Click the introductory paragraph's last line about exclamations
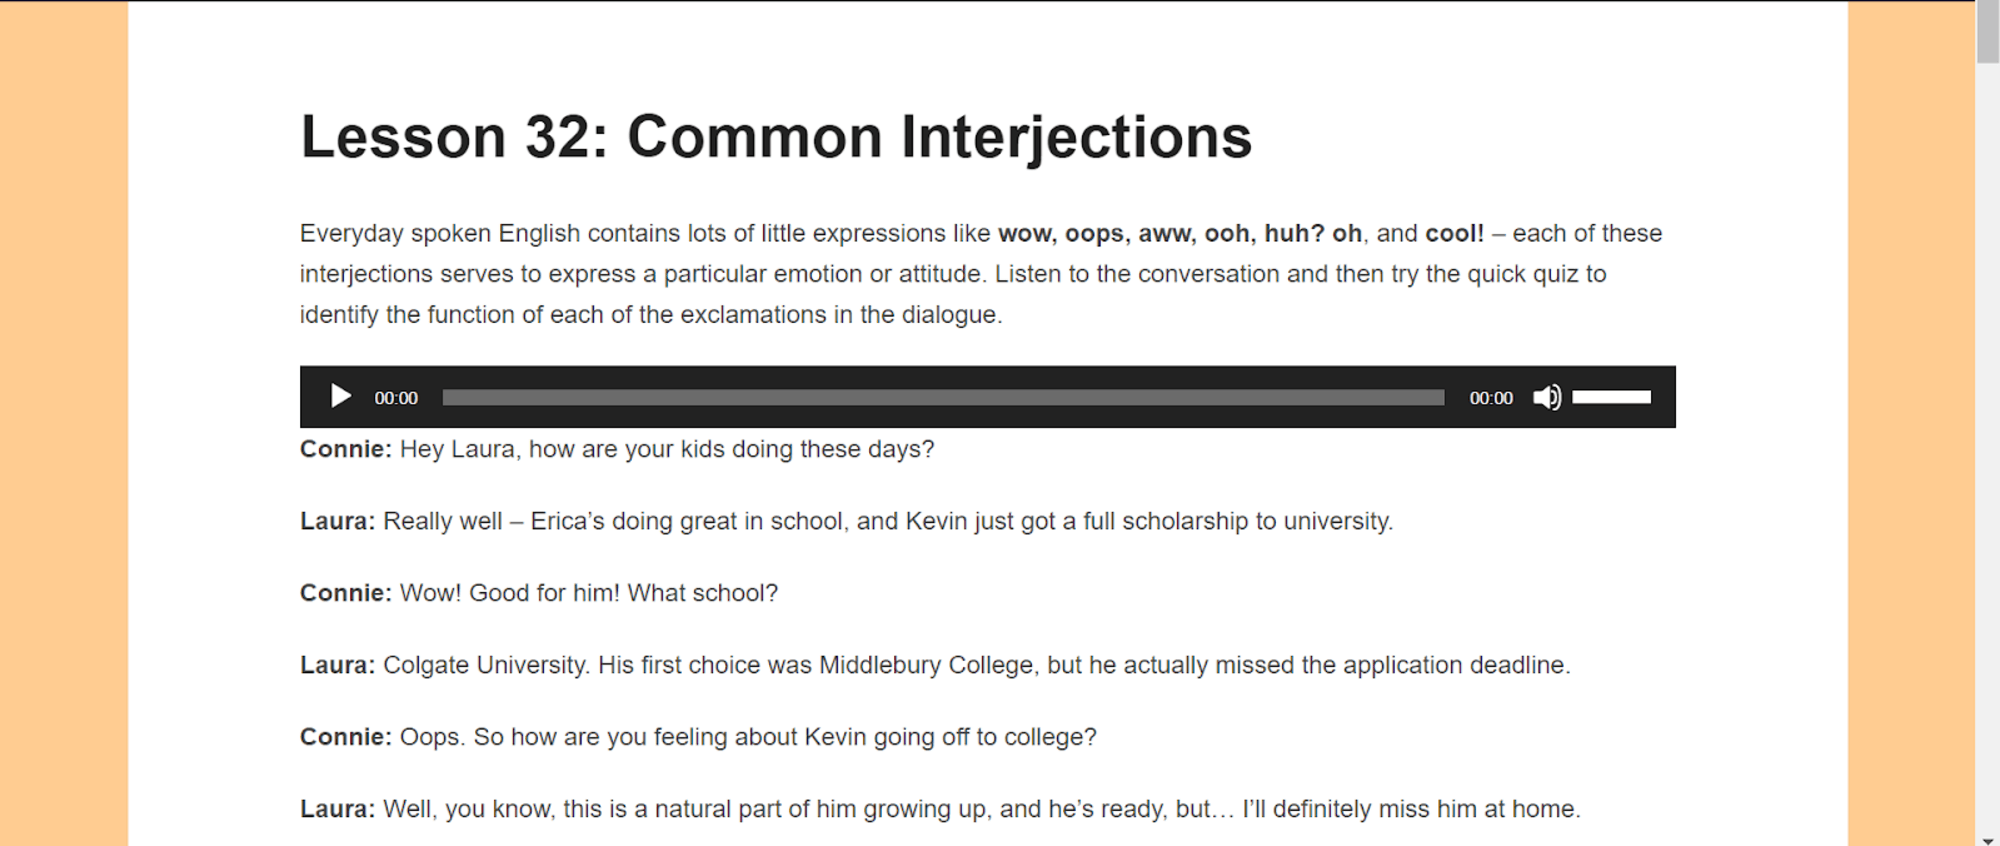This screenshot has width=2000, height=846. point(651,315)
